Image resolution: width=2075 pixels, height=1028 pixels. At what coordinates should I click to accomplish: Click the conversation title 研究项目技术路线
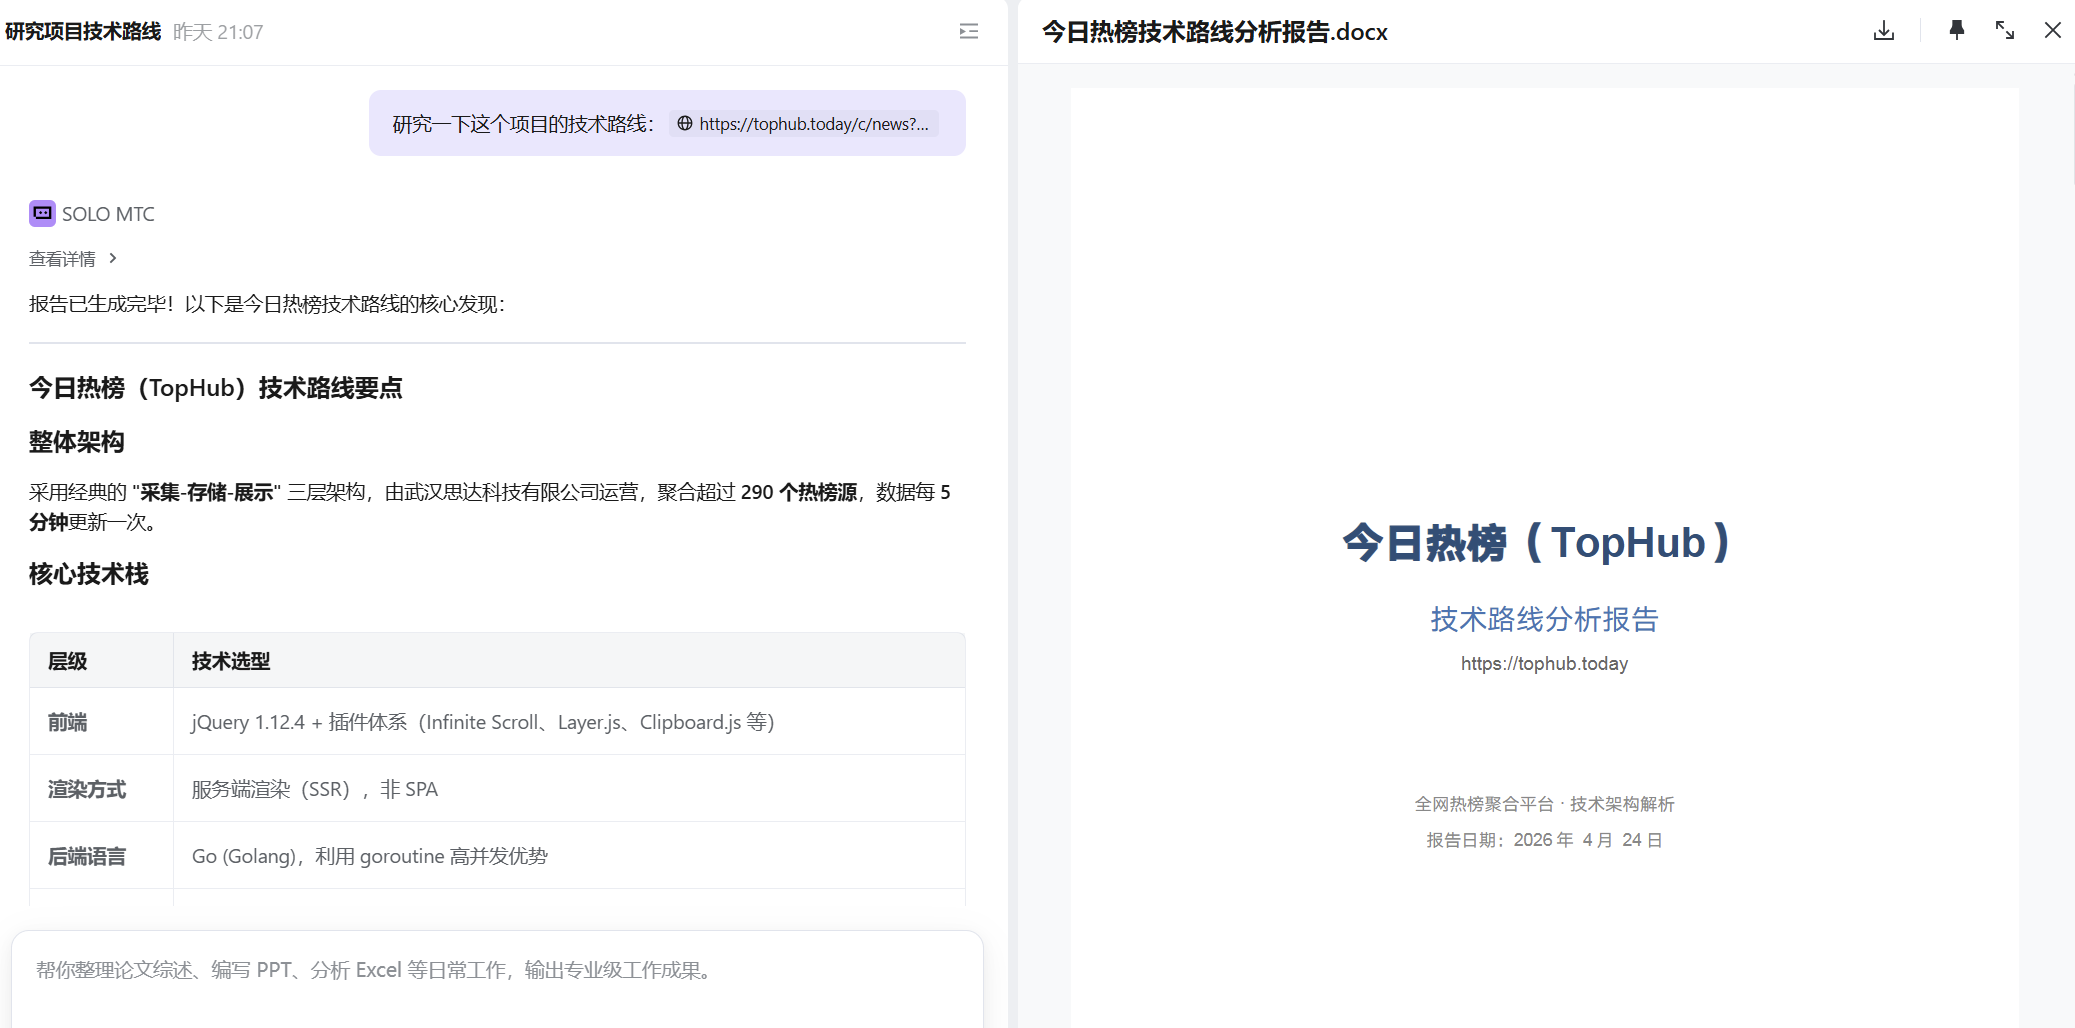(83, 32)
